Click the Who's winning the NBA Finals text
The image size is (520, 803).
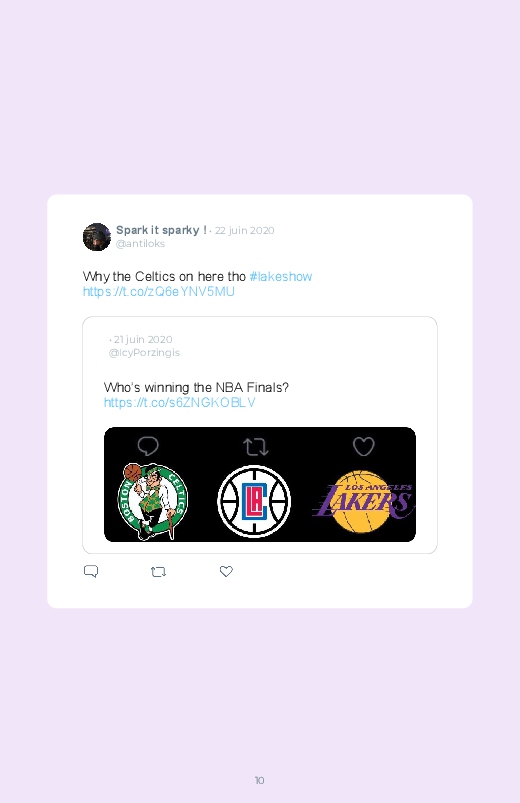[x=196, y=387]
